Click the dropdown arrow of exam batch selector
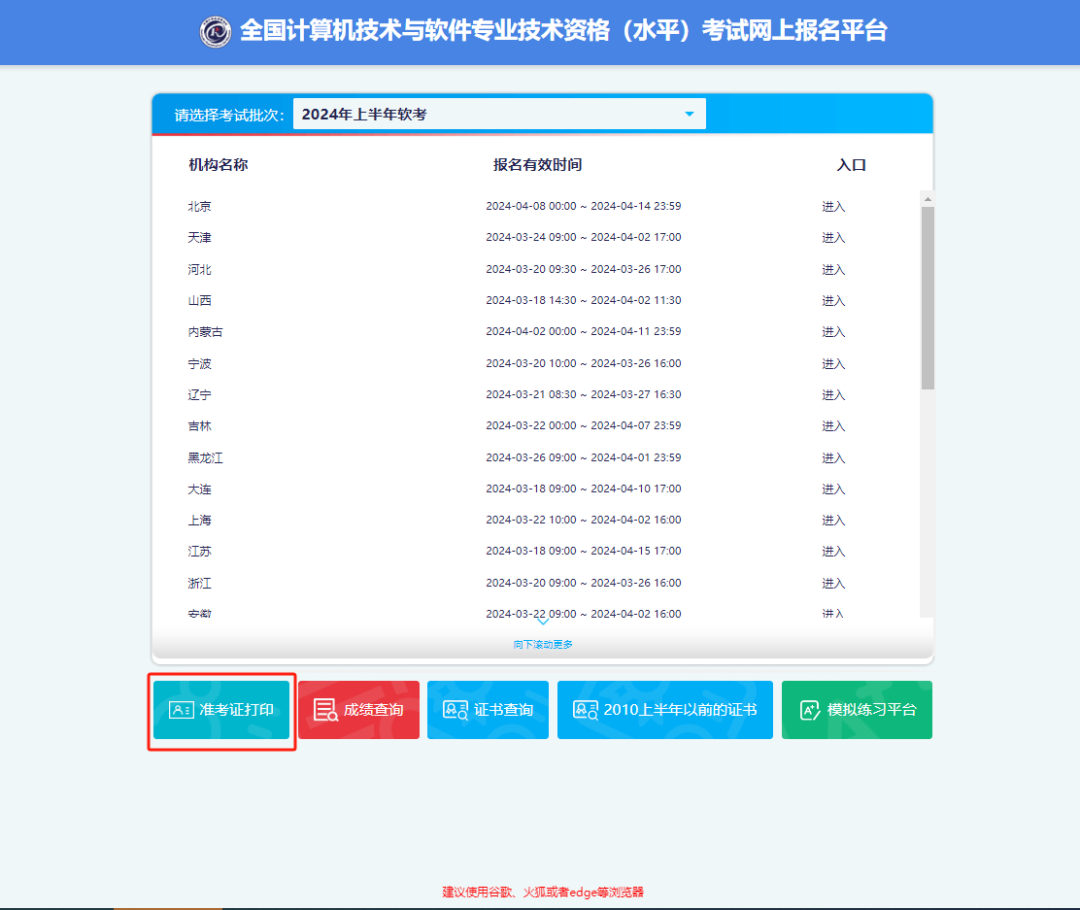 [x=689, y=114]
